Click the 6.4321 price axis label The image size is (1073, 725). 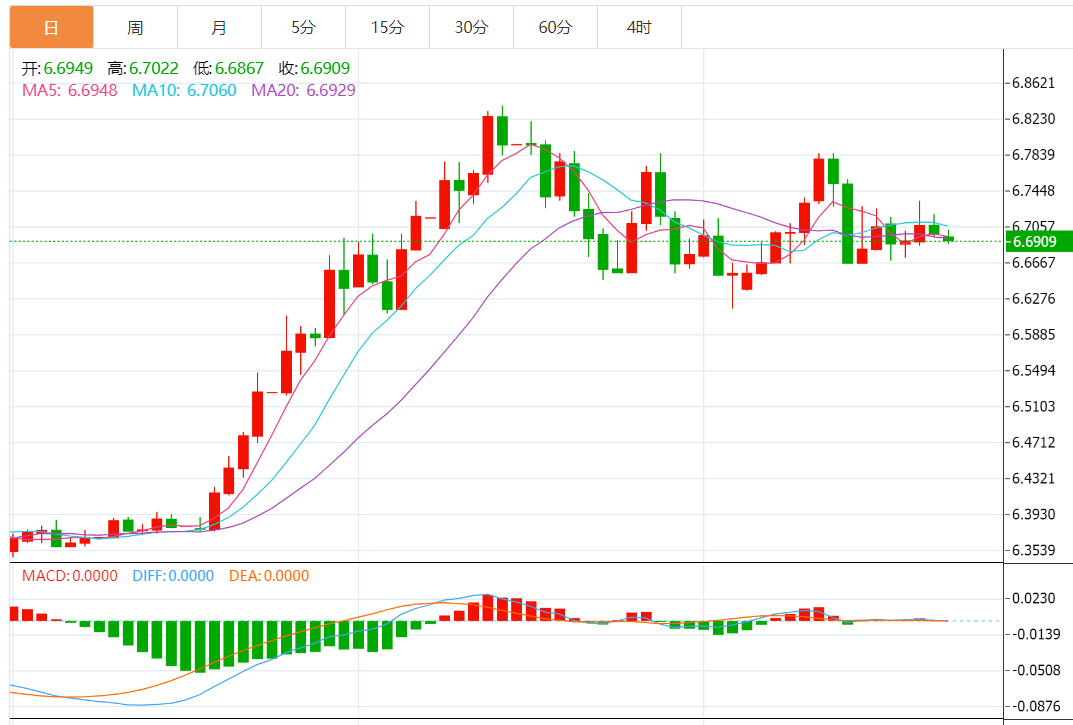point(1034,478)
